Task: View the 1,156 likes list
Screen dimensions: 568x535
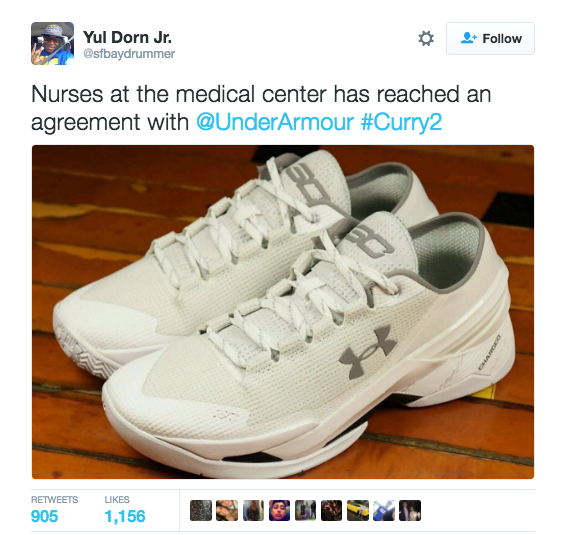Action: [125, 510]
